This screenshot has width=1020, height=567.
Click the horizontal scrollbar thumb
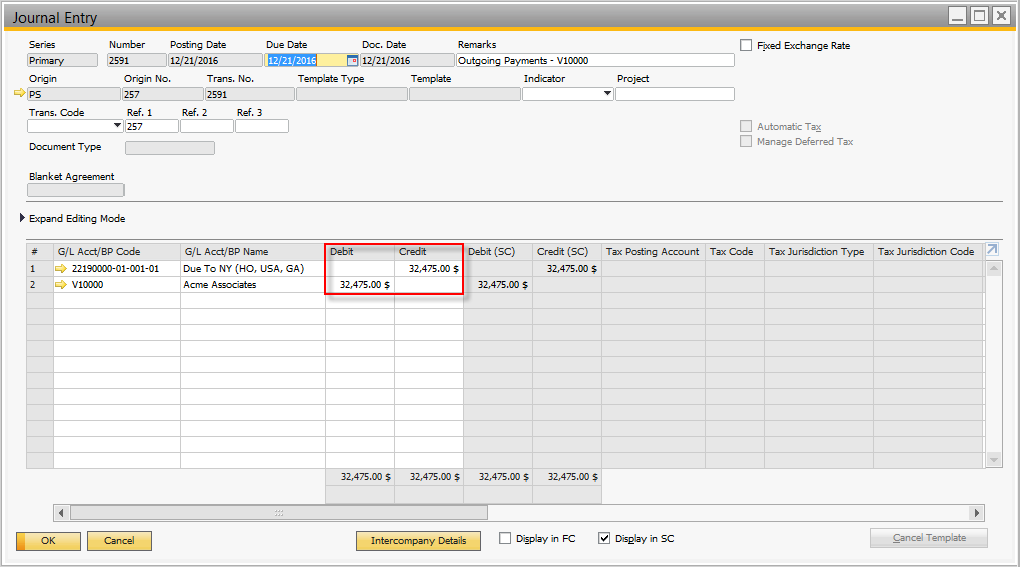pyautogui.click(x=278, y=513)
